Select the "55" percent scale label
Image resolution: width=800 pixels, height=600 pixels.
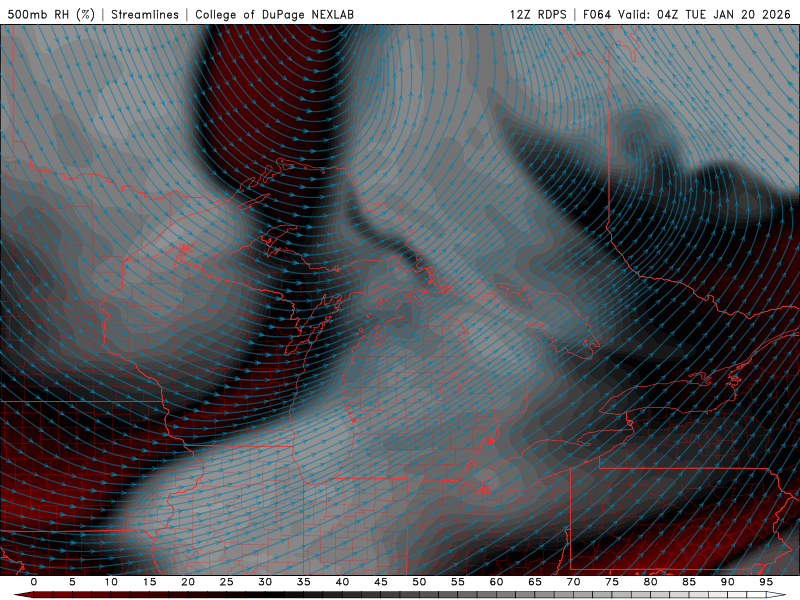458,582
